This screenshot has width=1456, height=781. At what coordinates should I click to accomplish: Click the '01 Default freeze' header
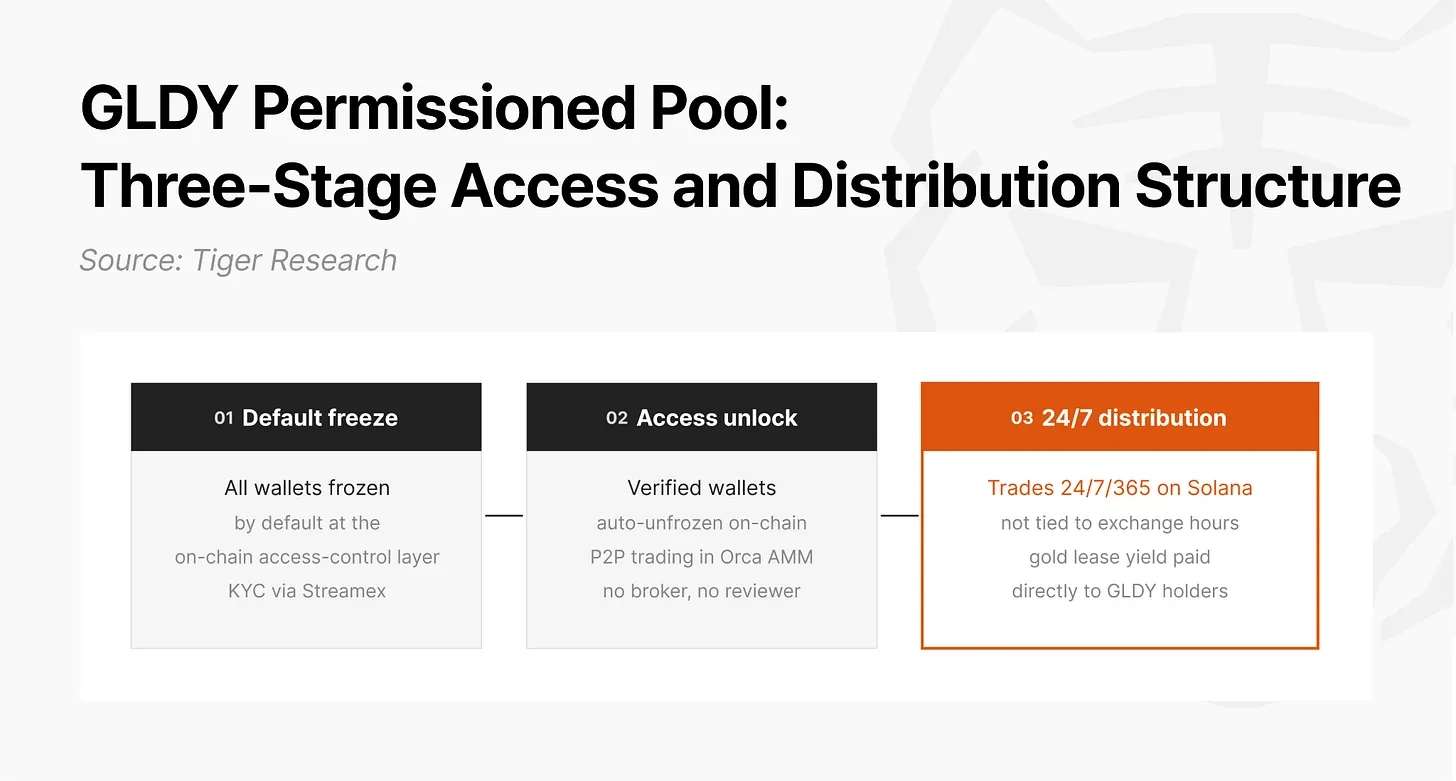306,417
